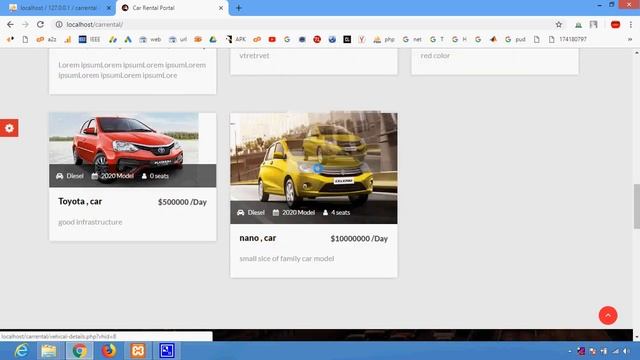Switch to the localhost / 127.0.0.1 tab

(x=58, y=8)
